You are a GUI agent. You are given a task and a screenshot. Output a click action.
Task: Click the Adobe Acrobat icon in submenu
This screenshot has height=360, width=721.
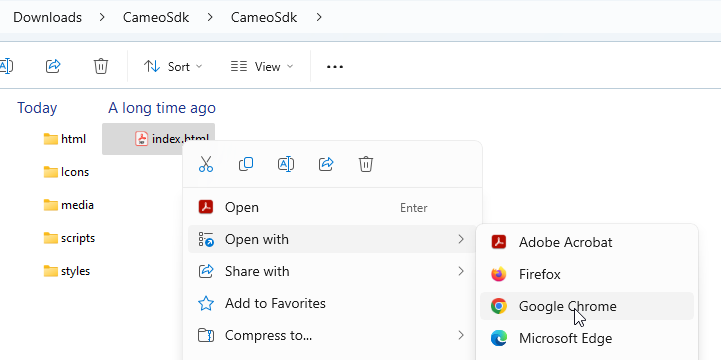click(498, 242)
